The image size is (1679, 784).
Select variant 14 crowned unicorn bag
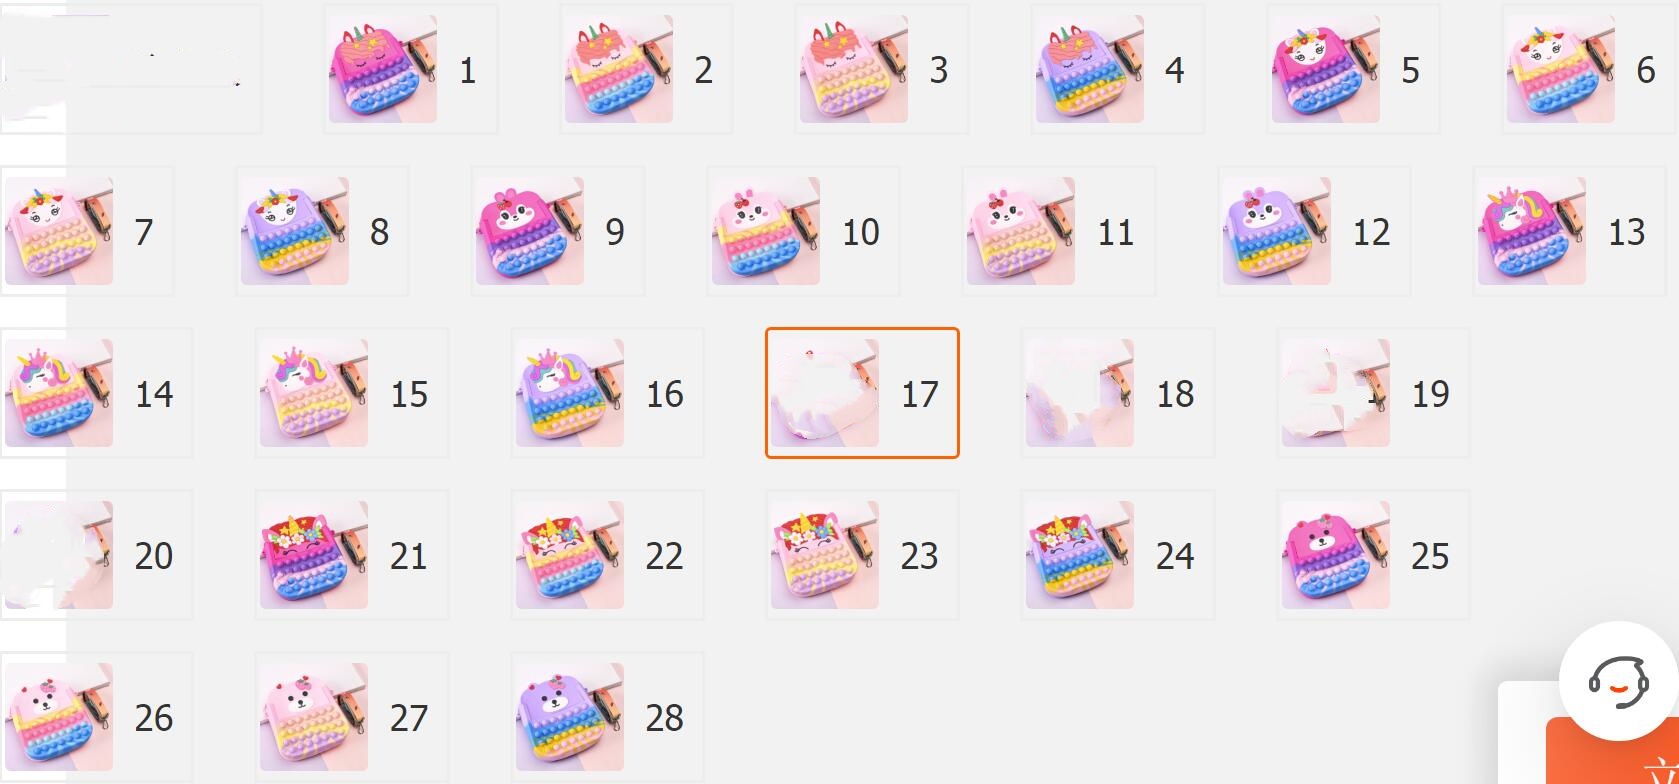pyautogui.click(x=96, y=393)
